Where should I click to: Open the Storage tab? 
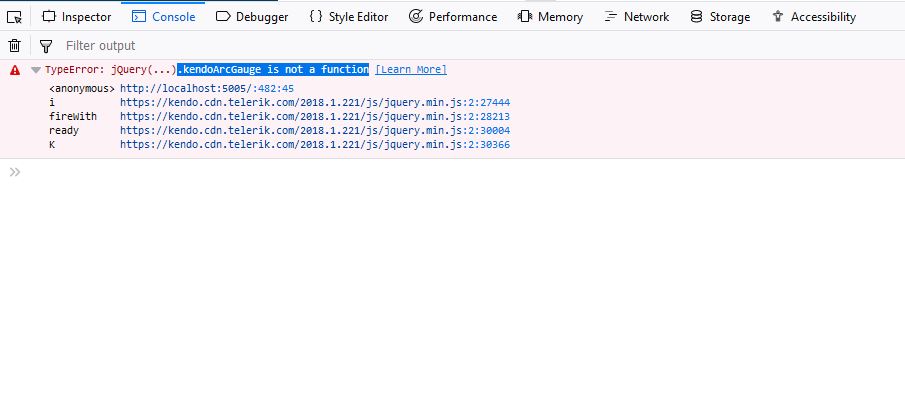tap(720, 17)
